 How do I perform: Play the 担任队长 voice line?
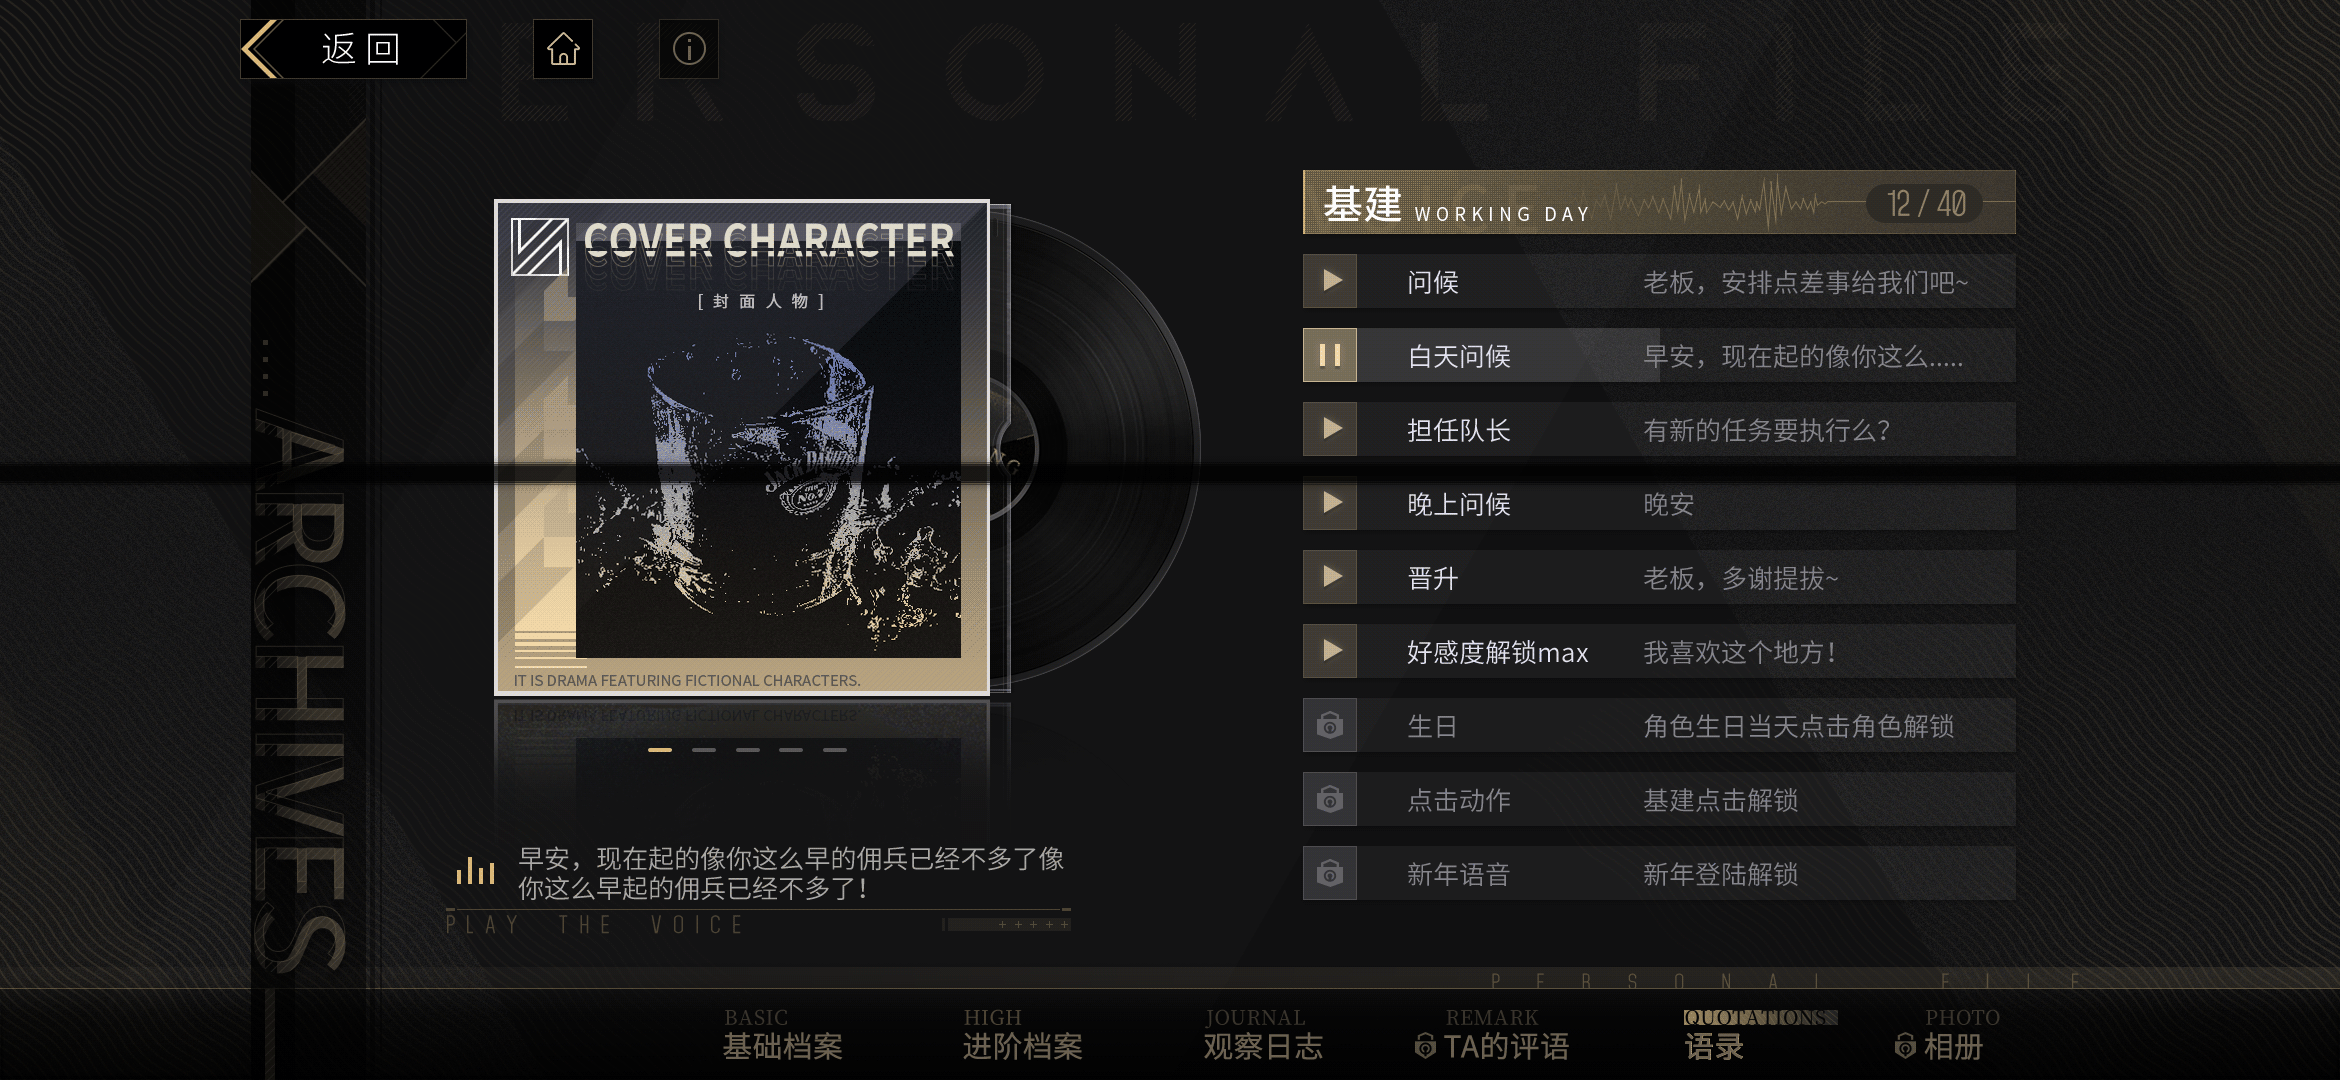pos(1330,429)
